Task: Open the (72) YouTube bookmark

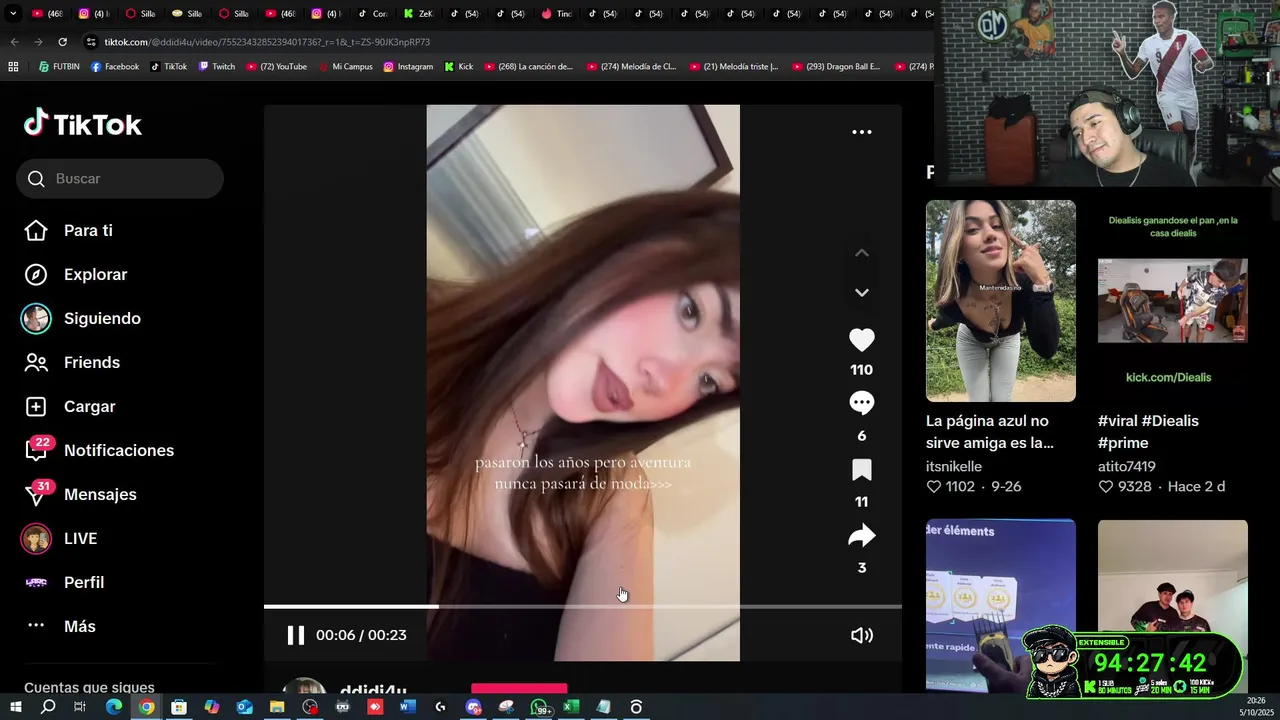Action: [276, 67]
